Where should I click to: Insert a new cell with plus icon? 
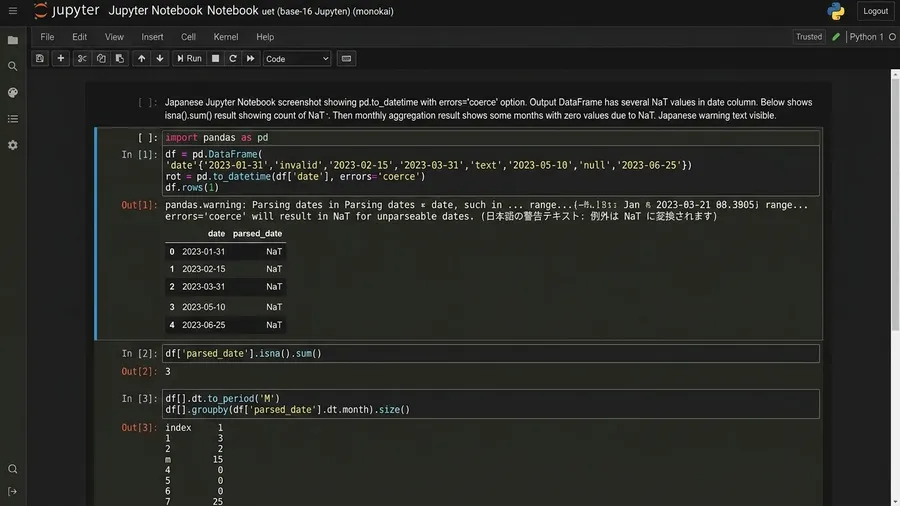coord(60,59)
